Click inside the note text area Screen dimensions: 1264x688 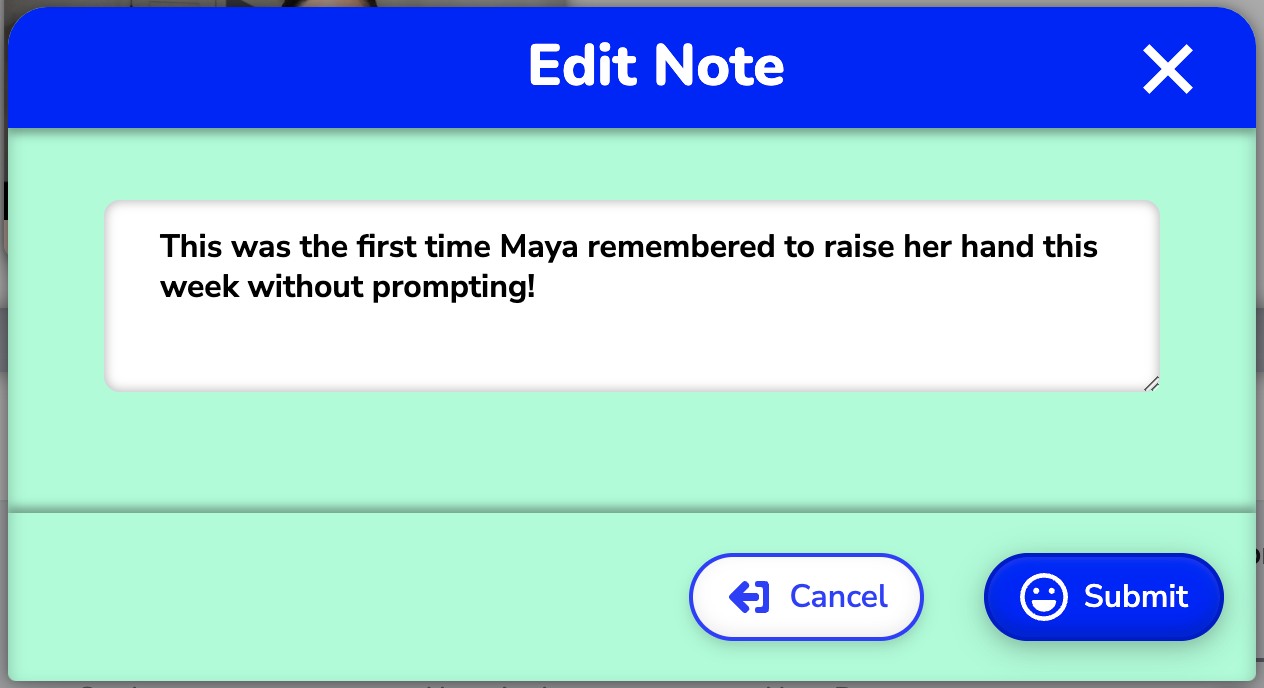click(x=632, y=296)
